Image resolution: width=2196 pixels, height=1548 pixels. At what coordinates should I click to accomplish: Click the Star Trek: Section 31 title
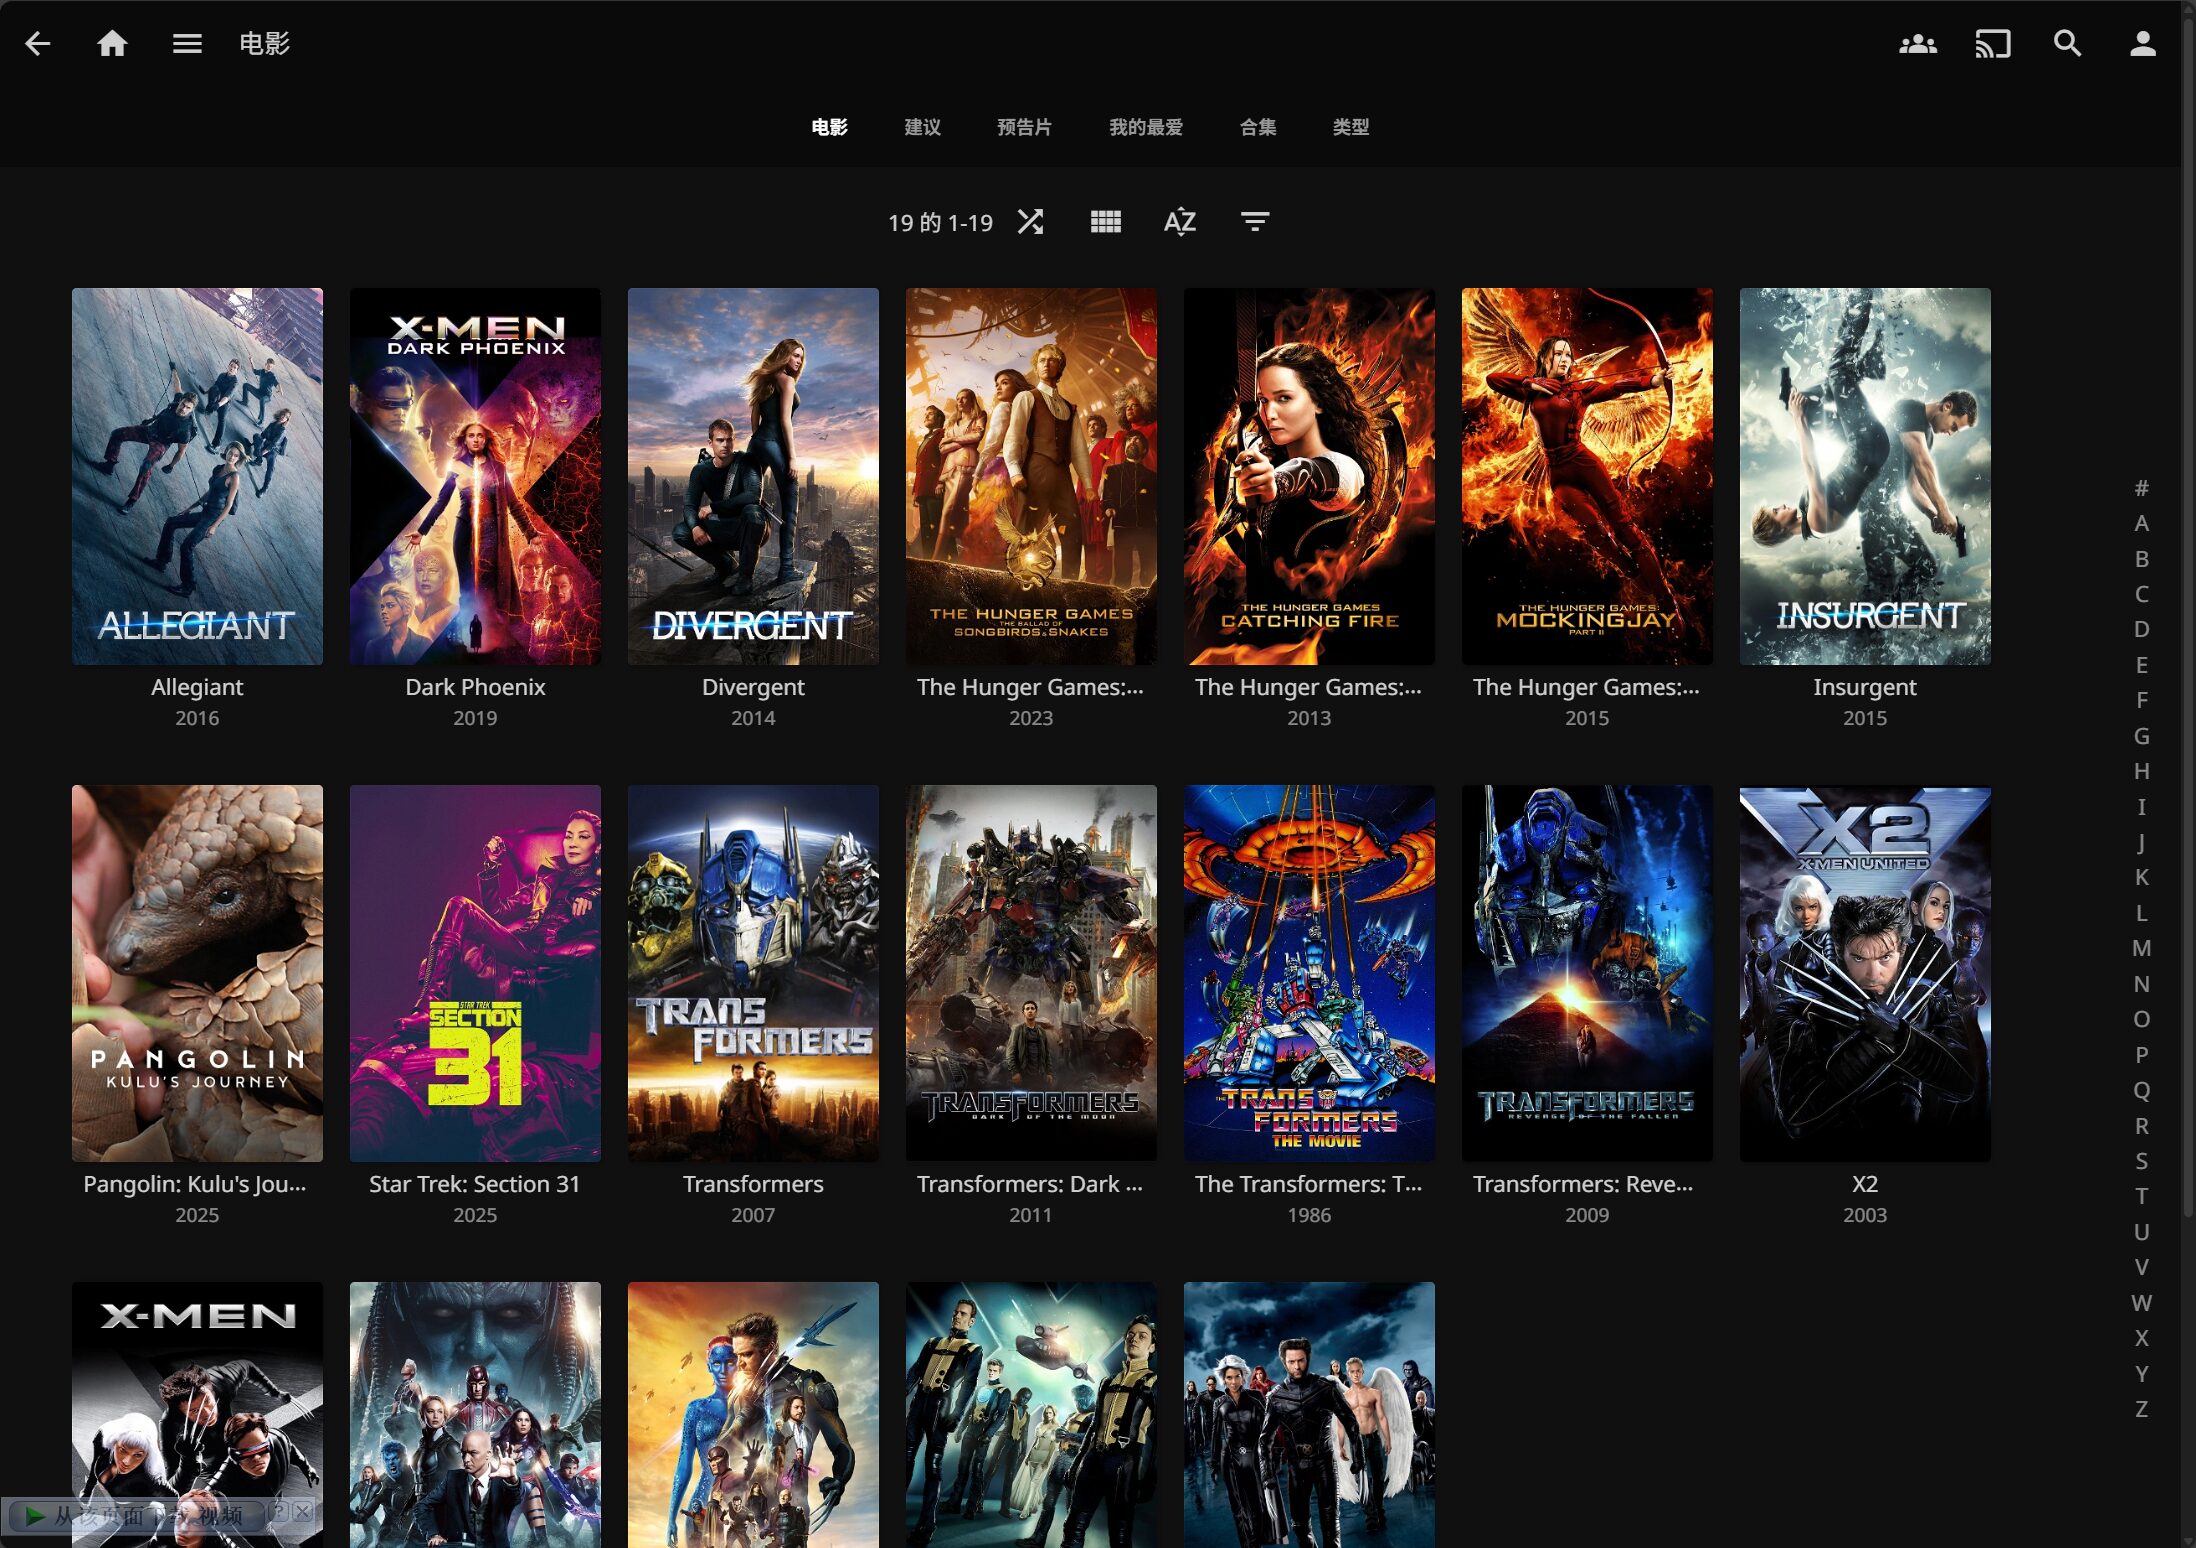pyautogui.click(x=475, y=1184)
